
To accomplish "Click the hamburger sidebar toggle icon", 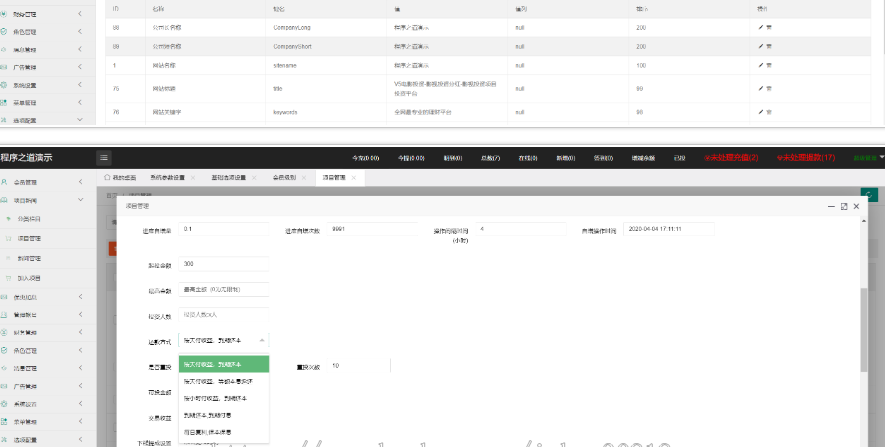I will [104, 157].
